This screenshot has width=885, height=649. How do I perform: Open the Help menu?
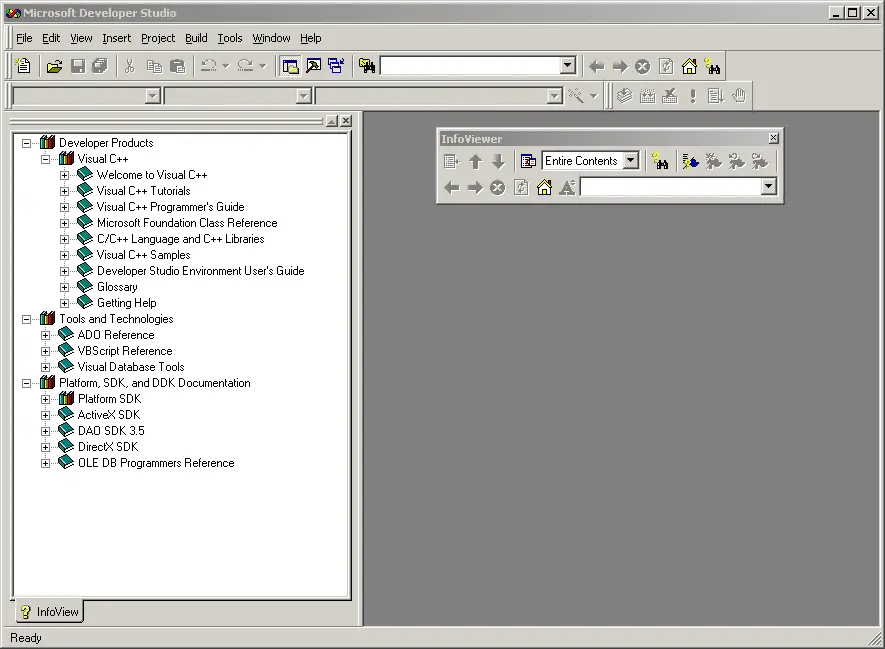[x=310, y=38]
